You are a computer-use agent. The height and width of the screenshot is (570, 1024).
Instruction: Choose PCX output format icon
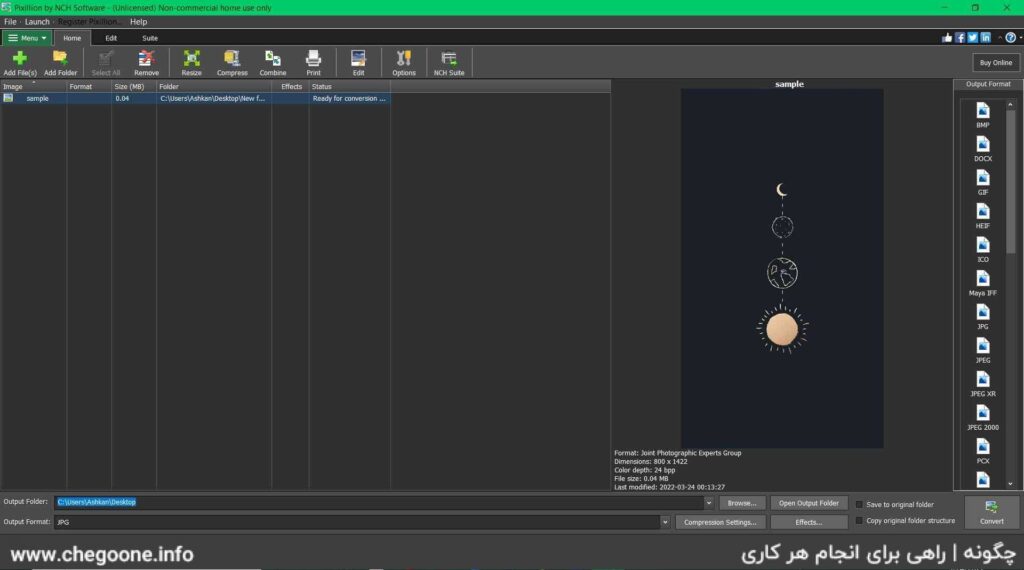(983, 451)
